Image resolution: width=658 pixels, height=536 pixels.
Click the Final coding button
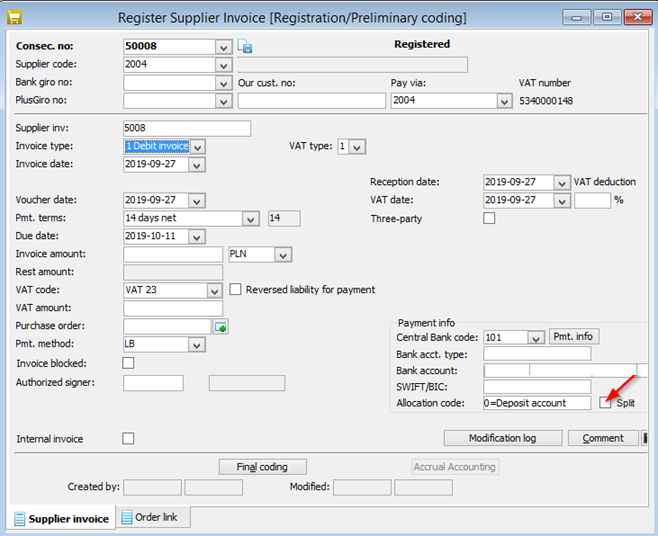tap(262, 467)
